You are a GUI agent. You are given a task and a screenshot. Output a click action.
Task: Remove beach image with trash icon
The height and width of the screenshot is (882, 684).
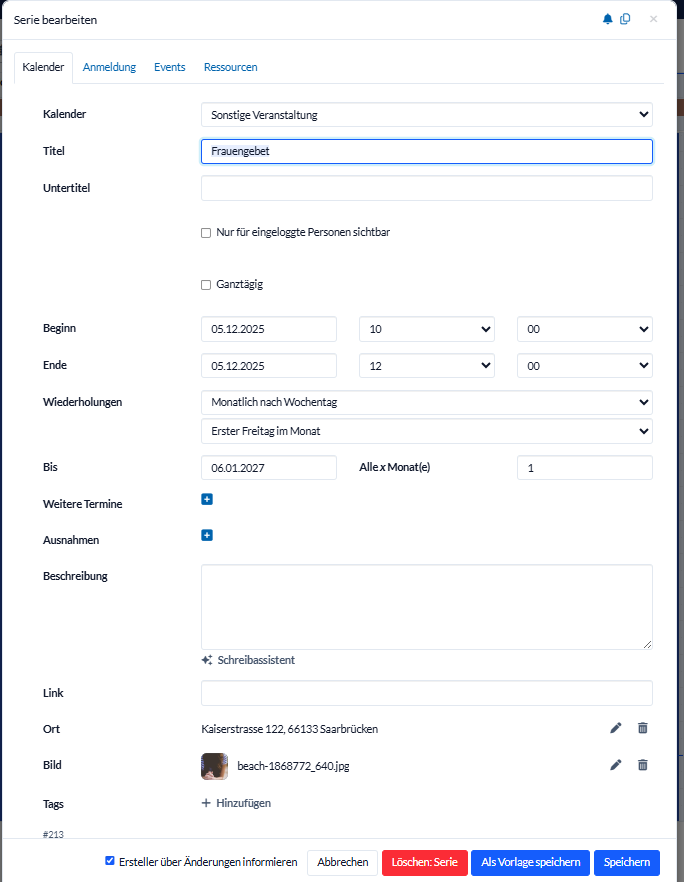643,765
